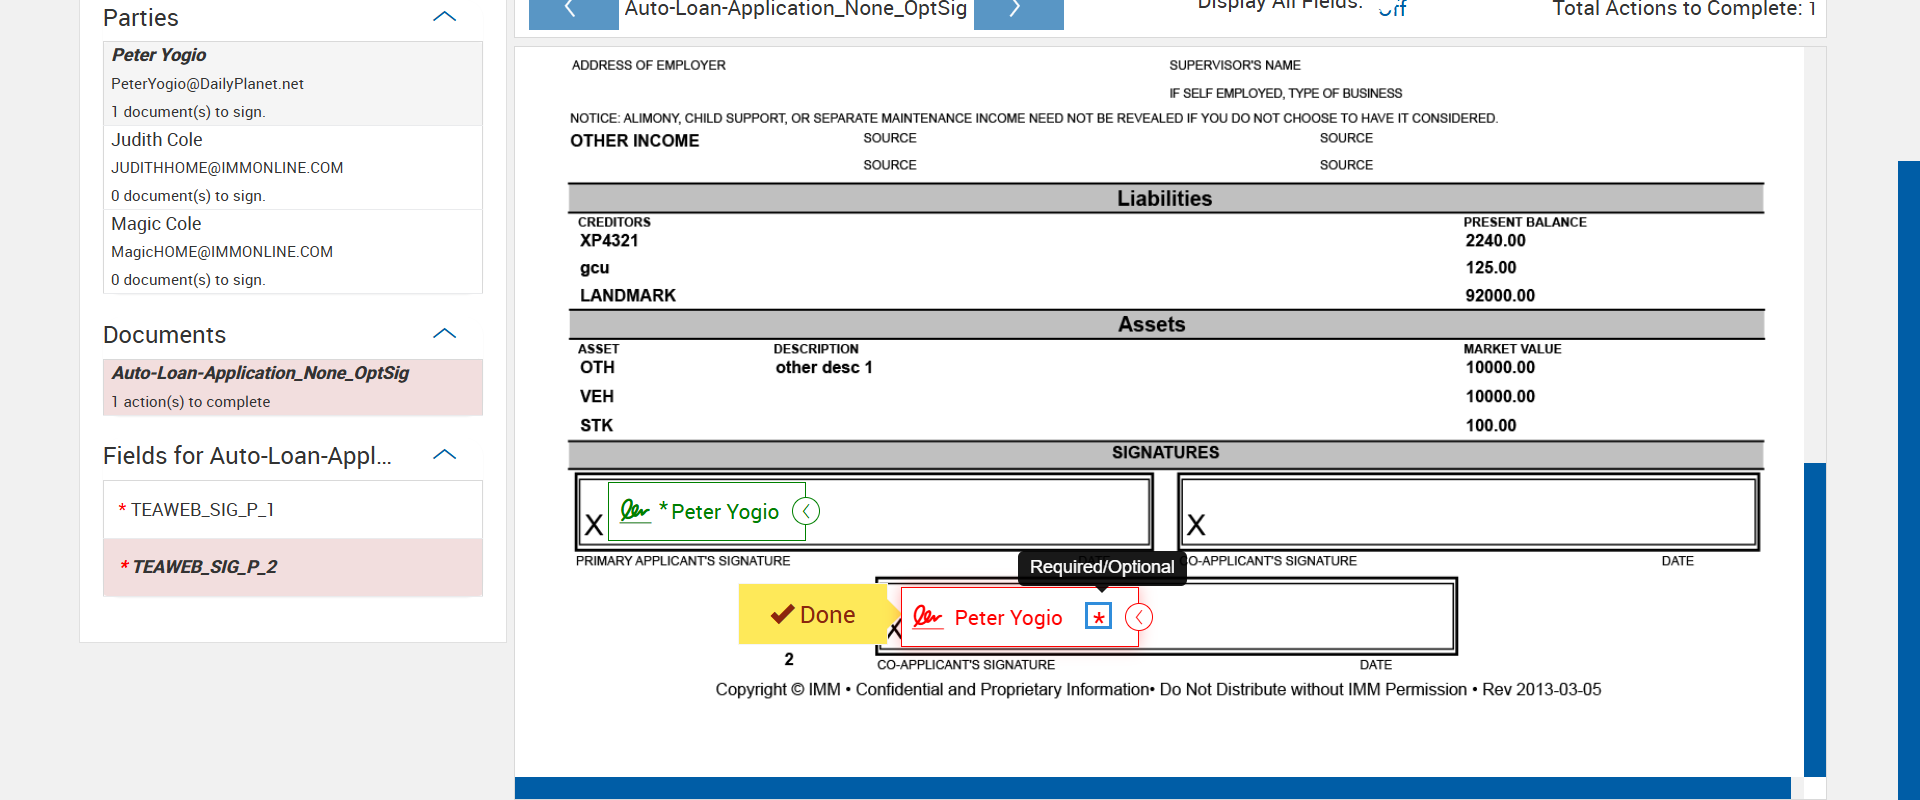This screenshot has height=800, width=1920.
Task: Click the red circled arrow icon
Action: coord(1139,617)
